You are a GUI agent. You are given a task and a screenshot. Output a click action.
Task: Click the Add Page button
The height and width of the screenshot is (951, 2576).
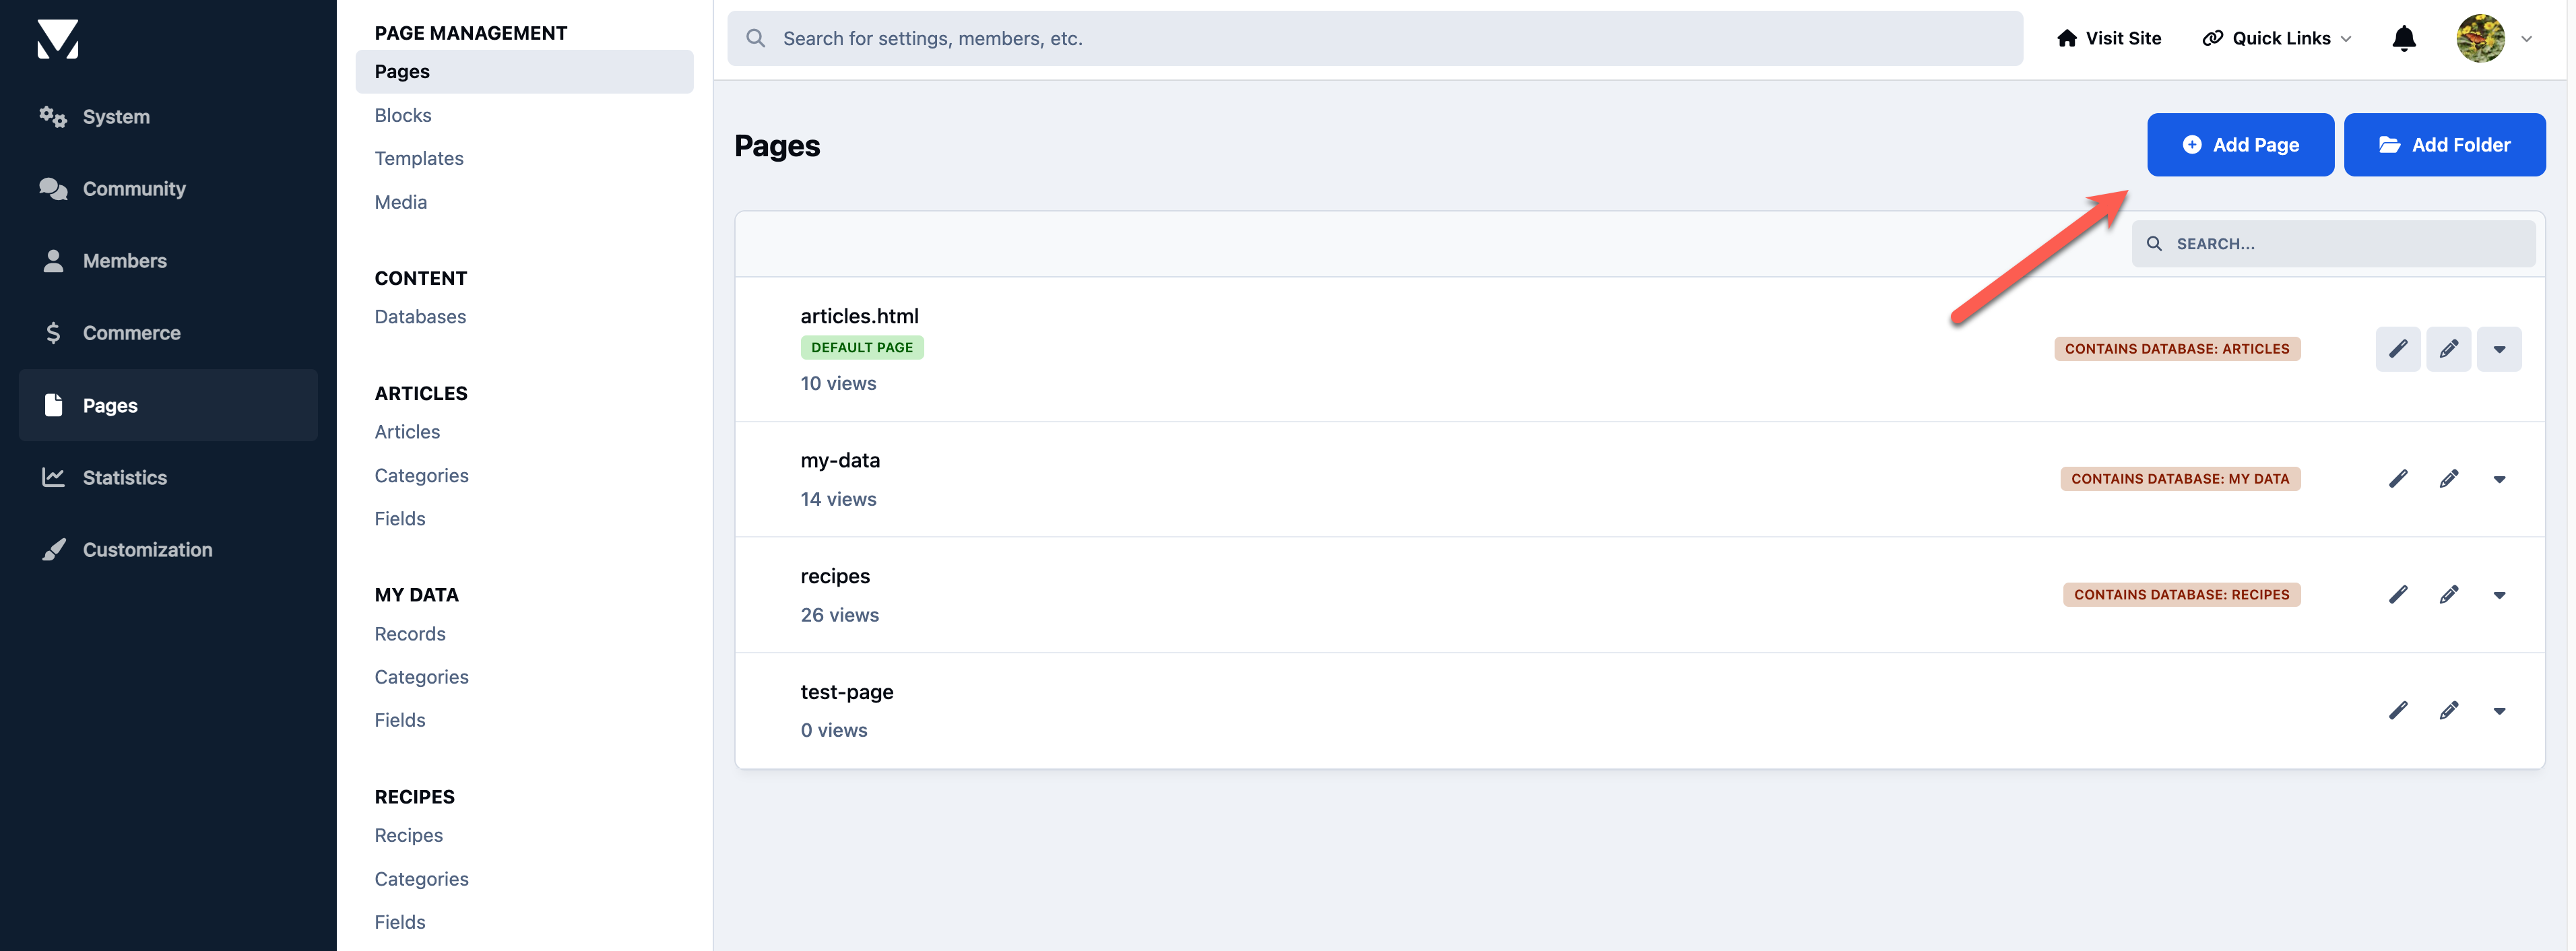(x=2240, y=145)
